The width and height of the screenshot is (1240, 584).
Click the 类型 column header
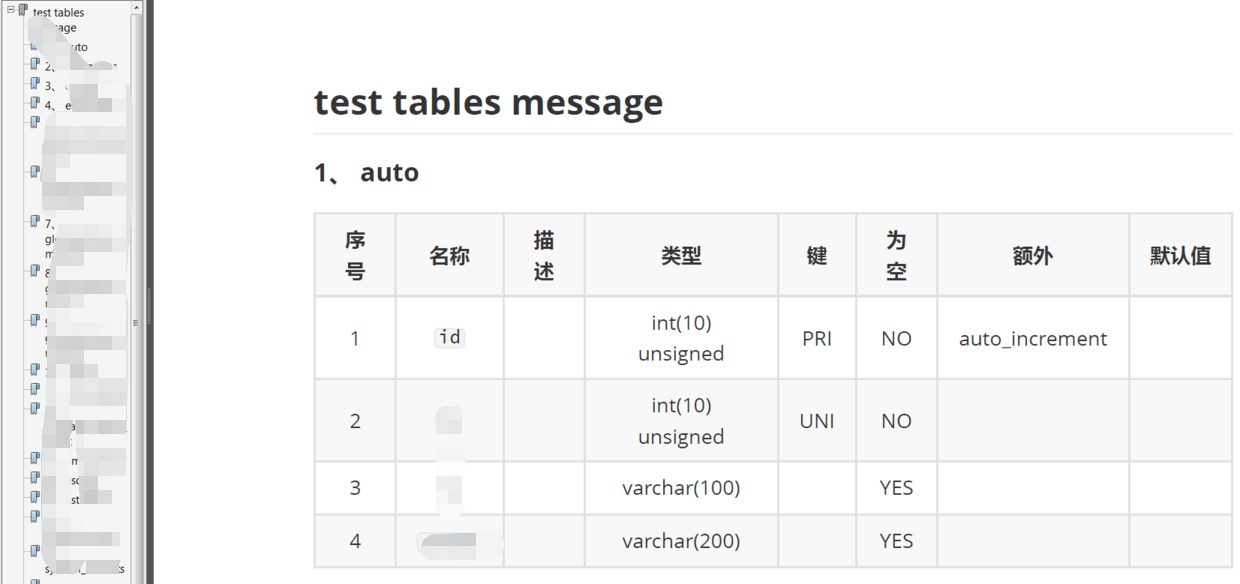[x=681, y=255]
